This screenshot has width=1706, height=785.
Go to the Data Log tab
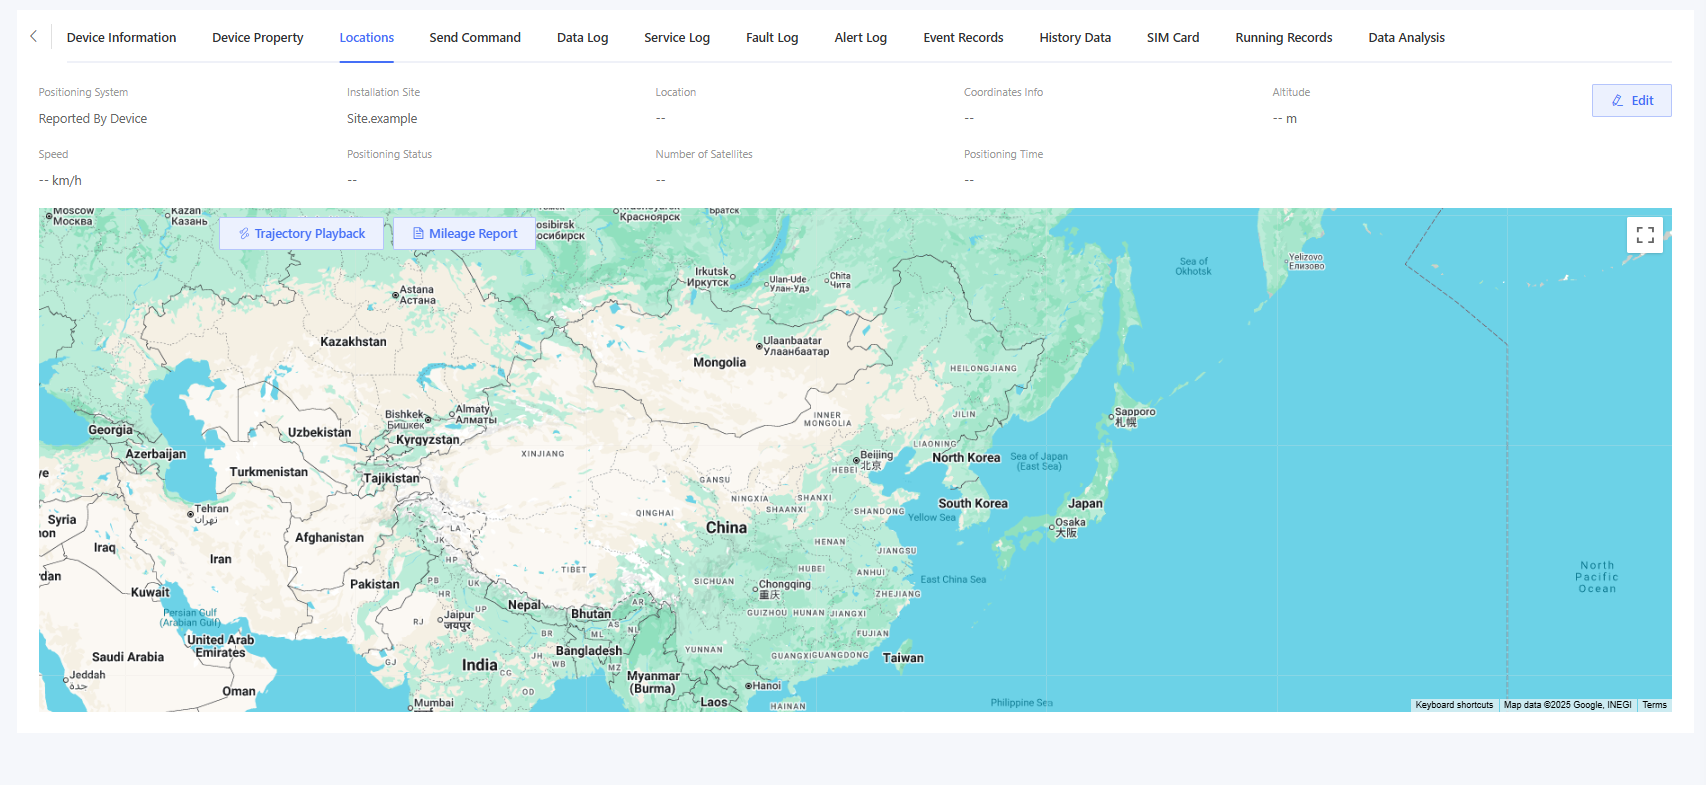coord(582,38)
